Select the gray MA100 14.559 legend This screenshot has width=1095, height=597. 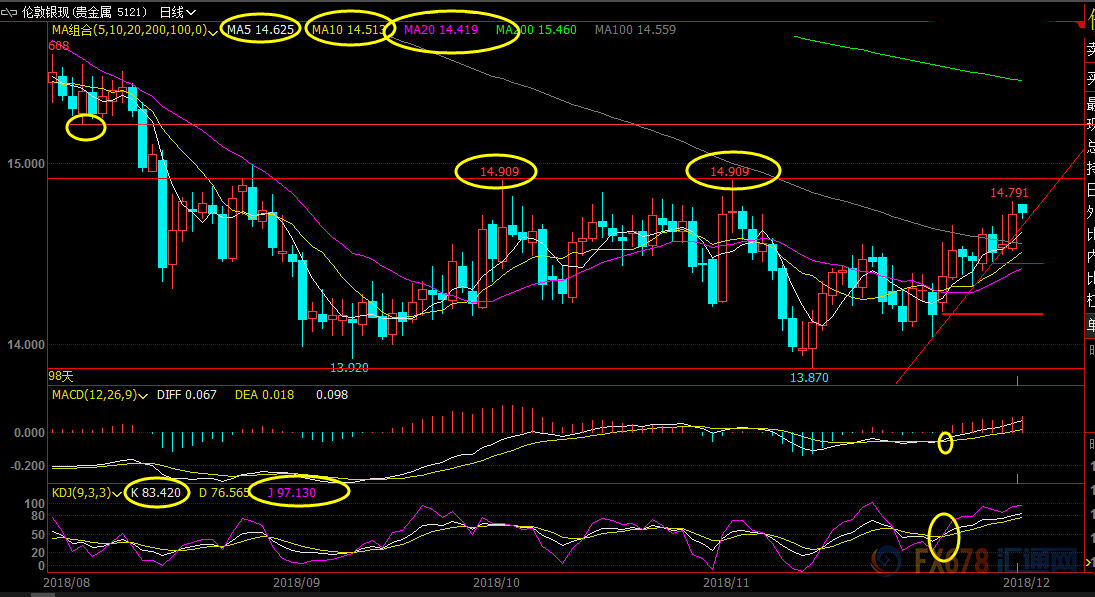(635, 30)
